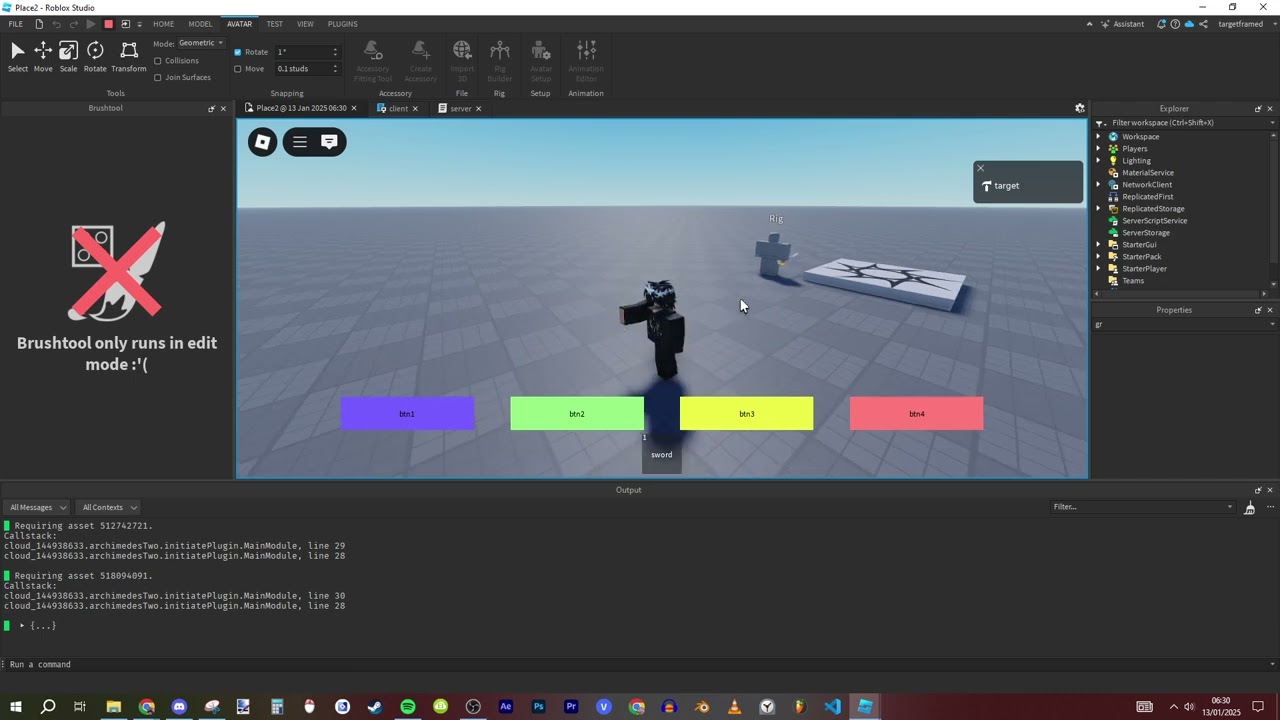This screenshot has width=1280, height=720.
Task: Click the new file icon beside FILE
Action: (x=39, y=24)
